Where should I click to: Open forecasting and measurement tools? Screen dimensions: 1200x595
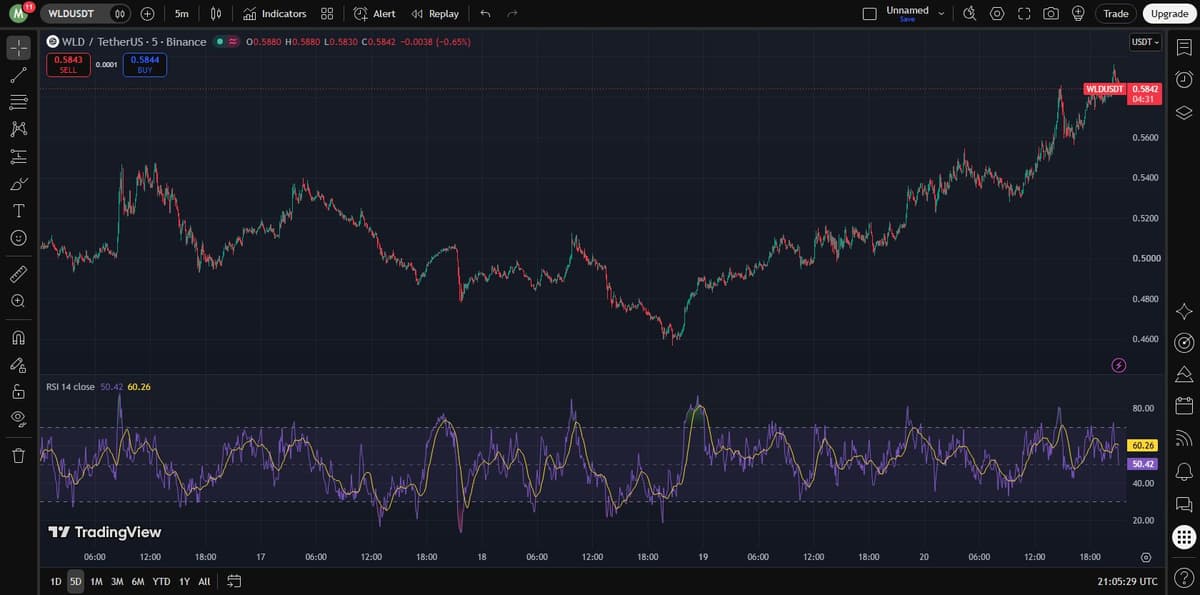[18, 156]
